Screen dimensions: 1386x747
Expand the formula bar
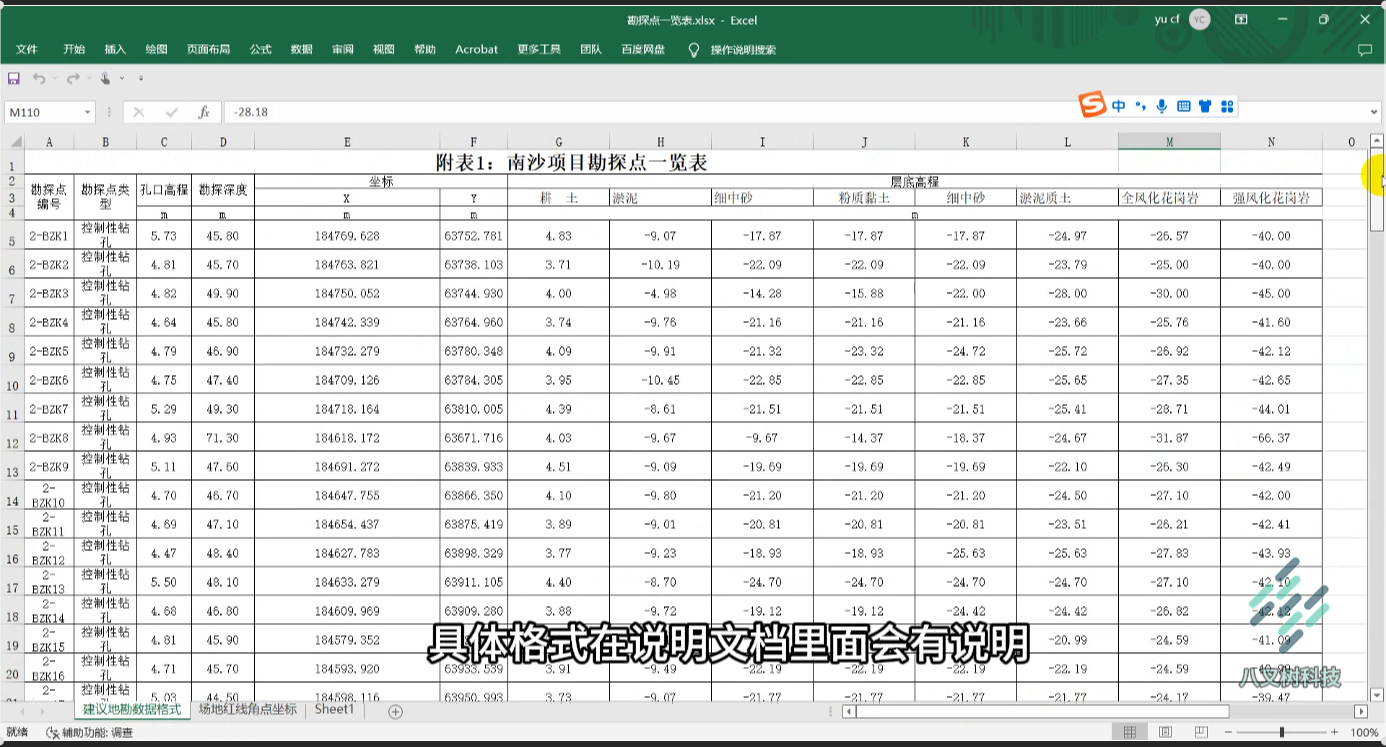coord(1375,113)
